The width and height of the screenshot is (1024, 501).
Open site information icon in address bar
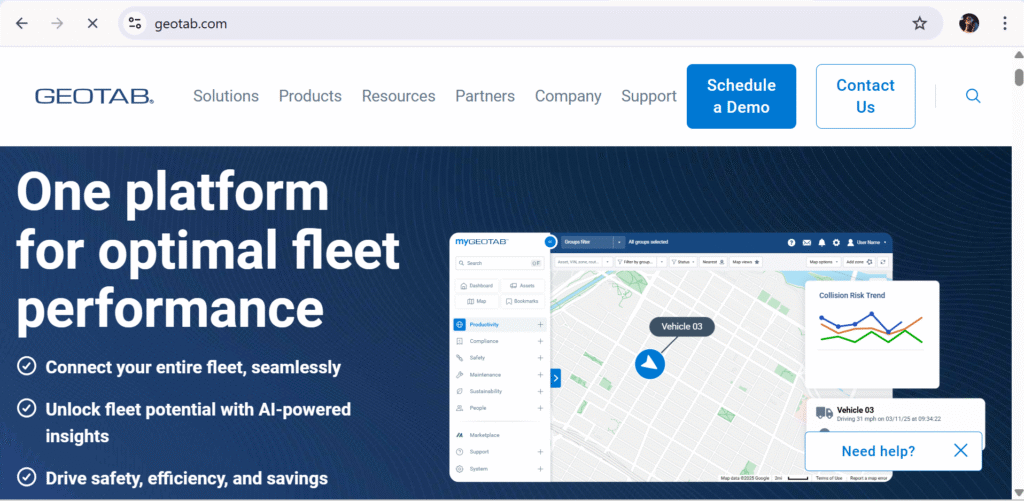[x=135, y=24]
